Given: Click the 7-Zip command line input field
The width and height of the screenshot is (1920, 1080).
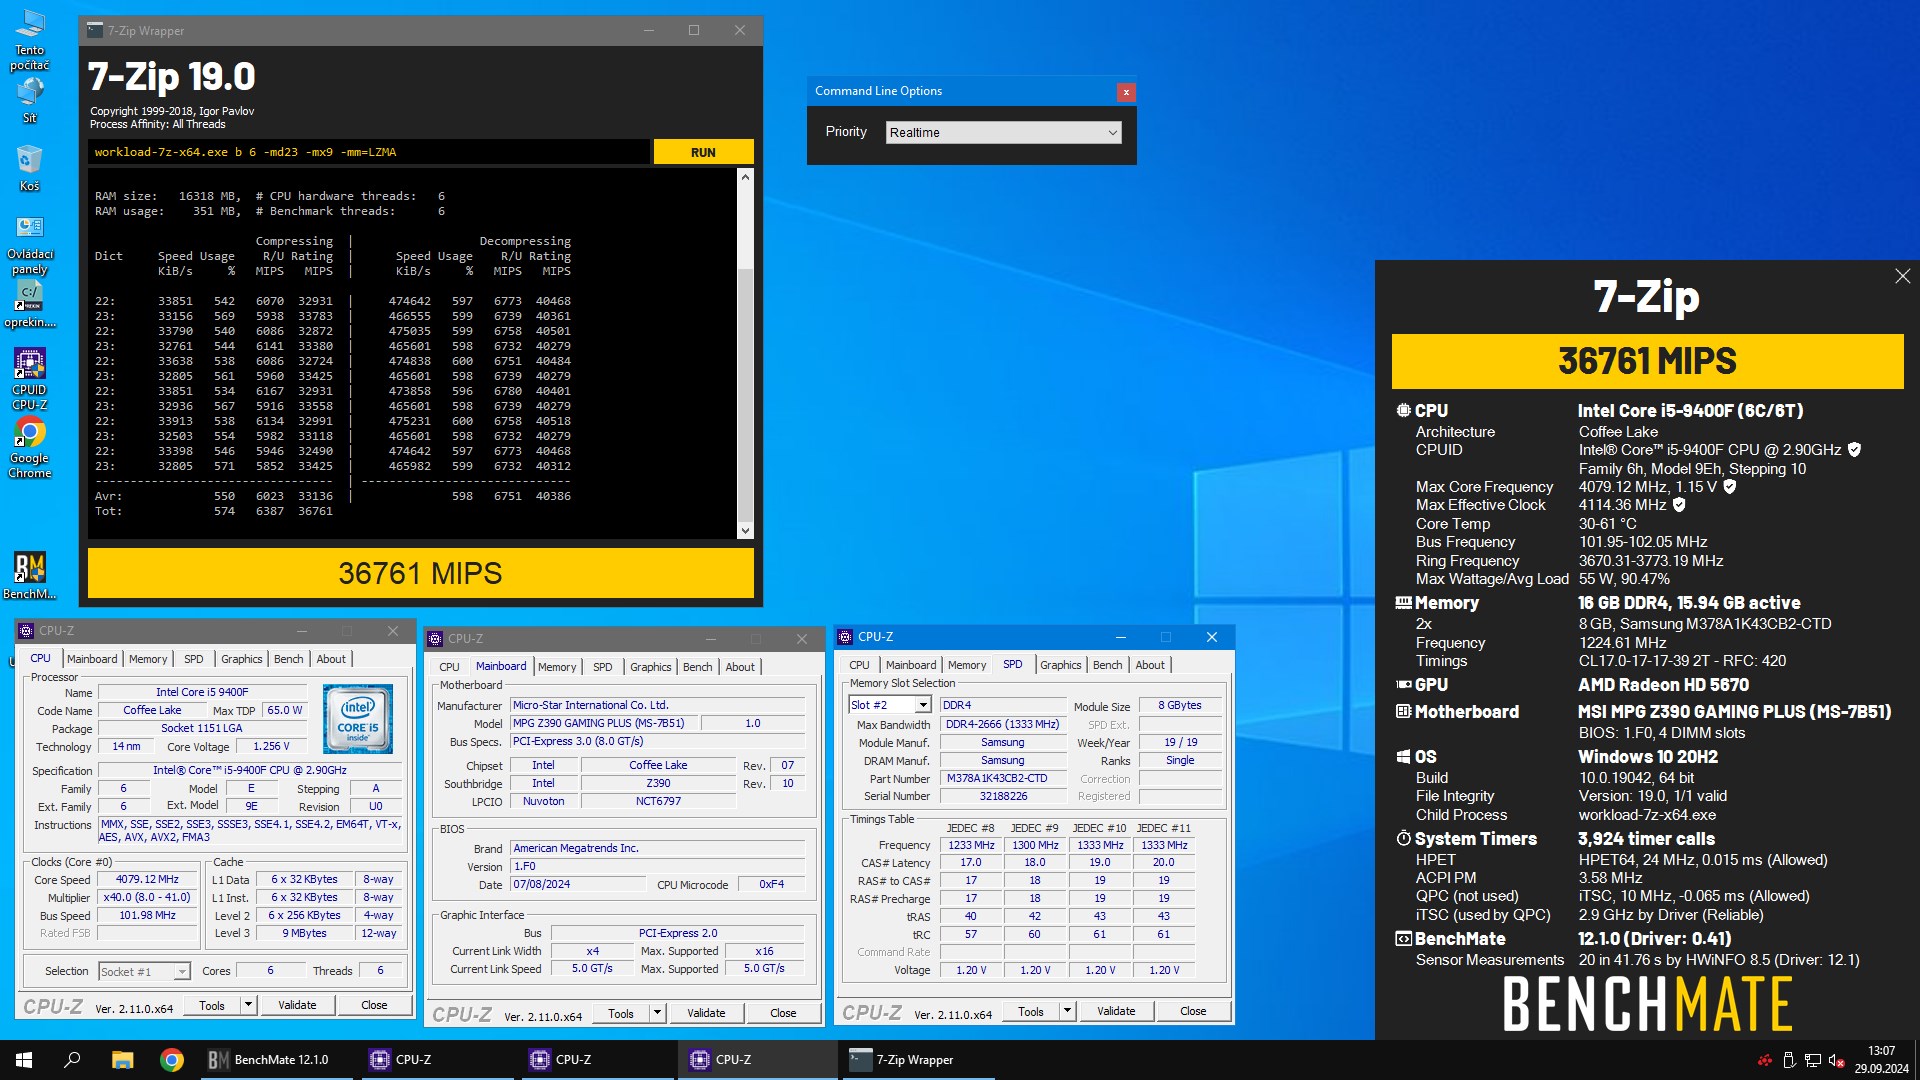Looking at the screenshot, I should (368, 152).
